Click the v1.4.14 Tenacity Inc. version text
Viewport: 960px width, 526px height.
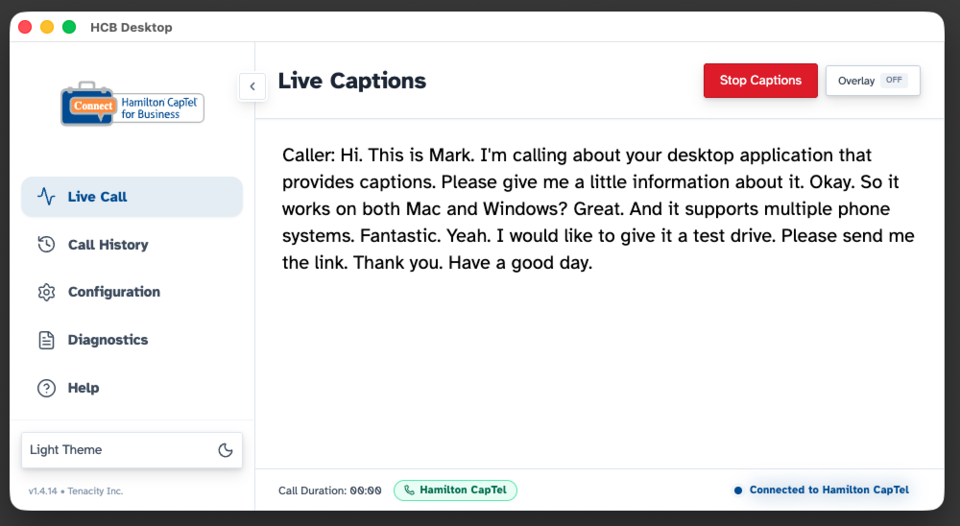coord(76,491)
